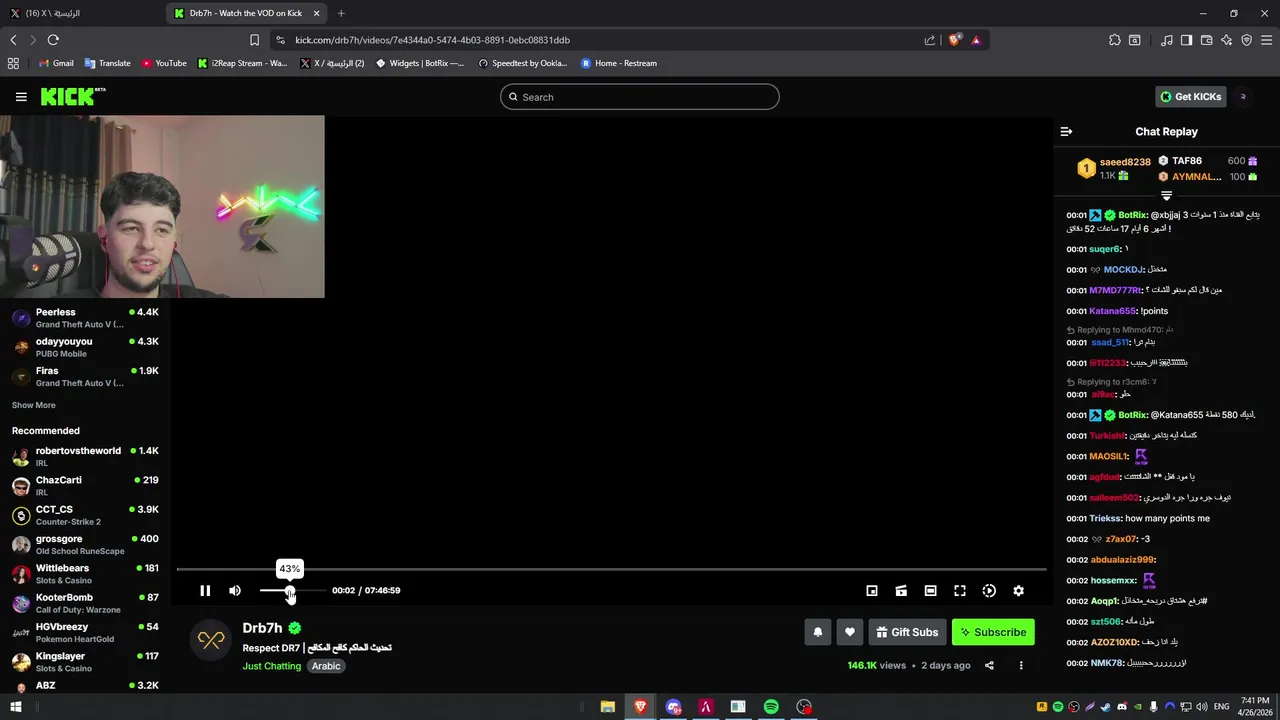Click the Kick search field
The width and height of the screenshot is (1280, 720).
coord(640,97)
